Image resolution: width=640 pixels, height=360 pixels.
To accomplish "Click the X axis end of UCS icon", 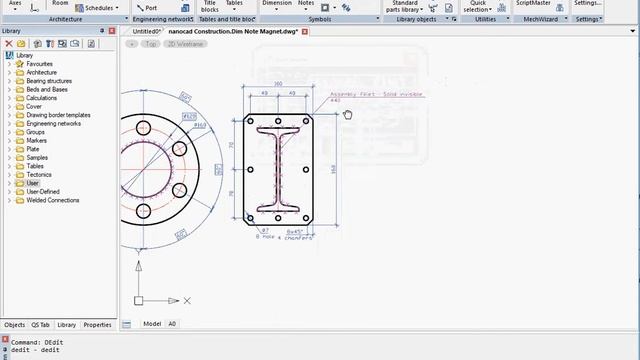I will pos(187,301).
